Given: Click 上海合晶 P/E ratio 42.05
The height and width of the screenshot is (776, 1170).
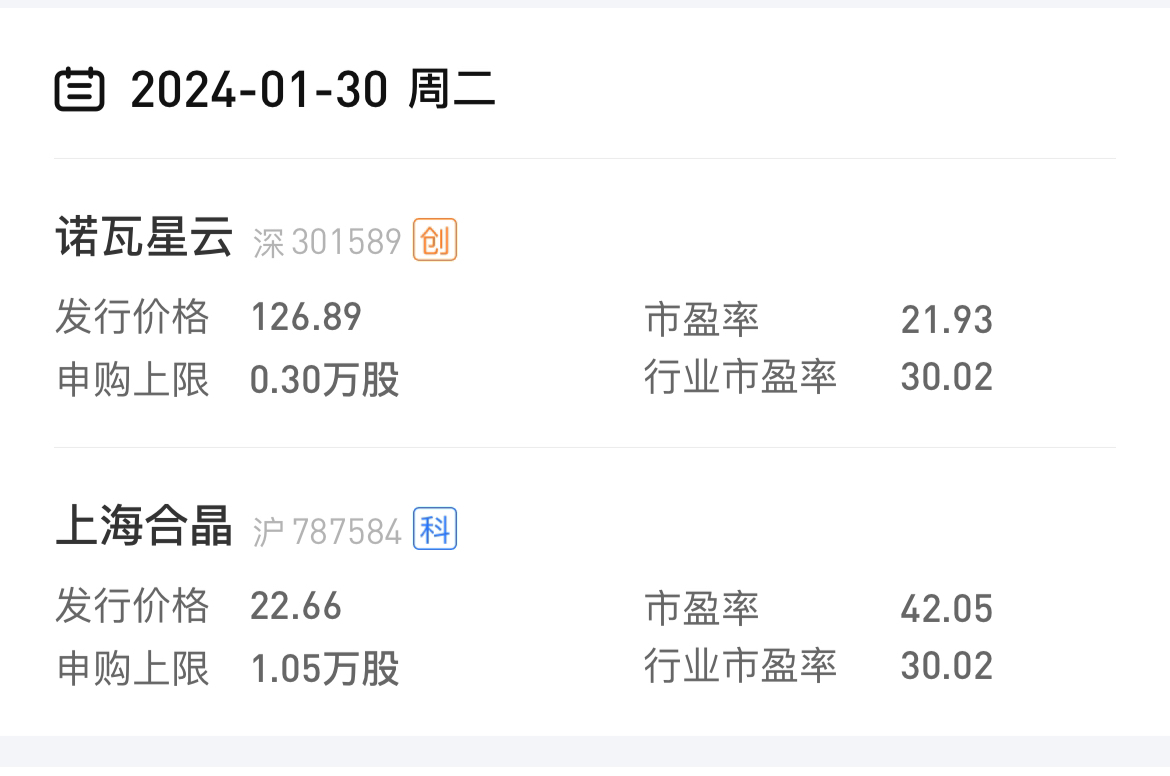Looking at the screenshot, I should pos(946,608).
